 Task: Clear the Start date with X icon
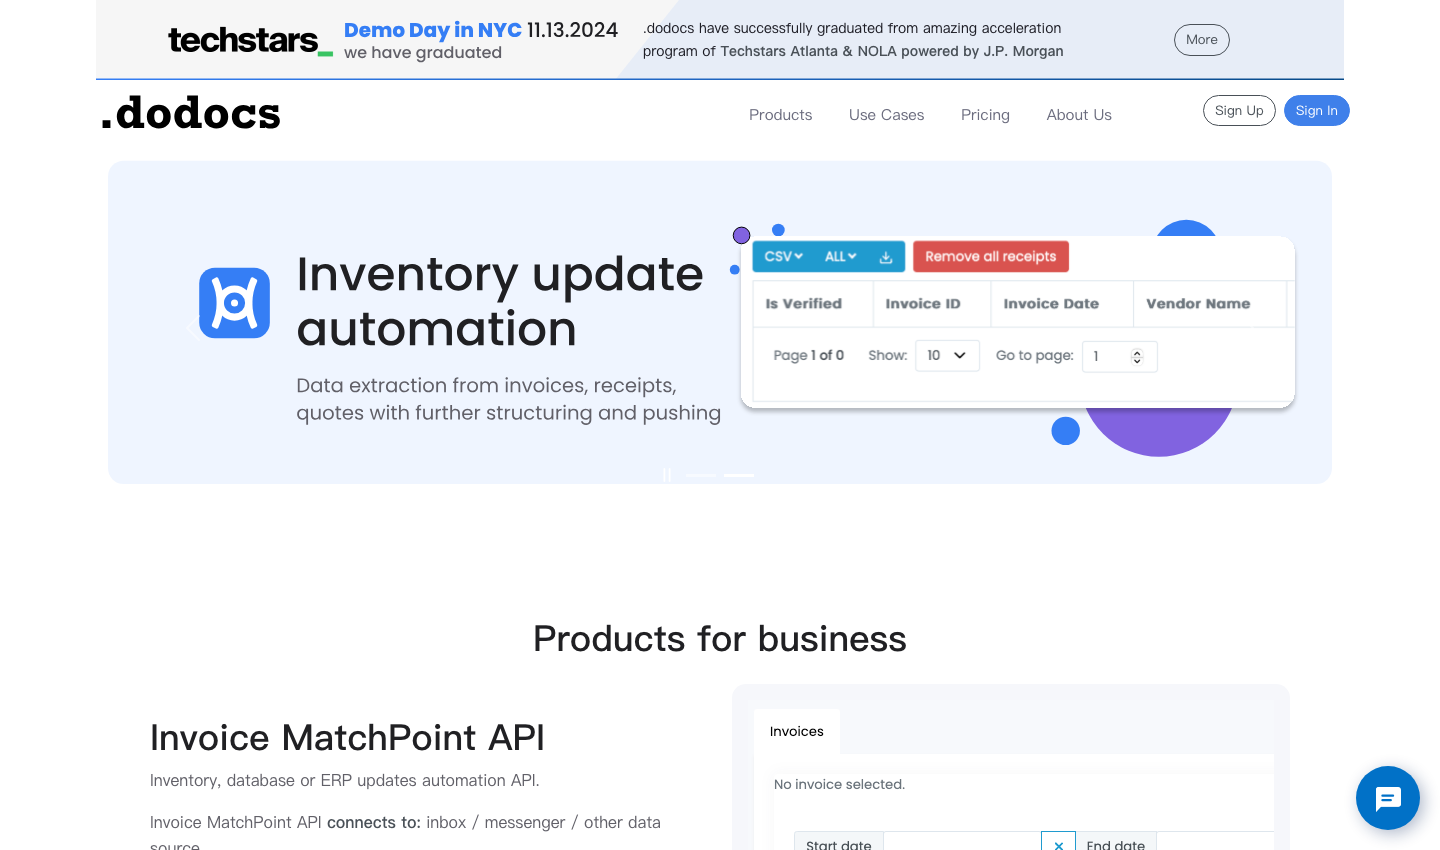click(1058, 844)
